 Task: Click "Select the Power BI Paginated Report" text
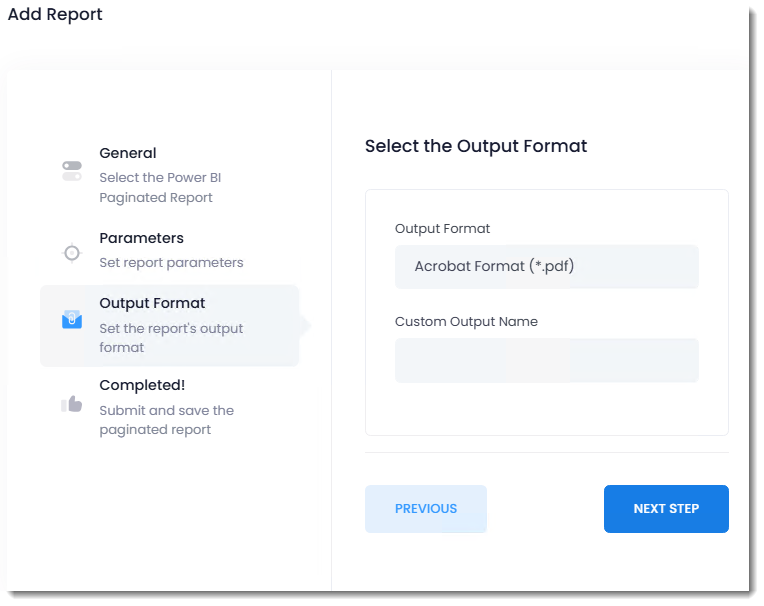(160, 188)
